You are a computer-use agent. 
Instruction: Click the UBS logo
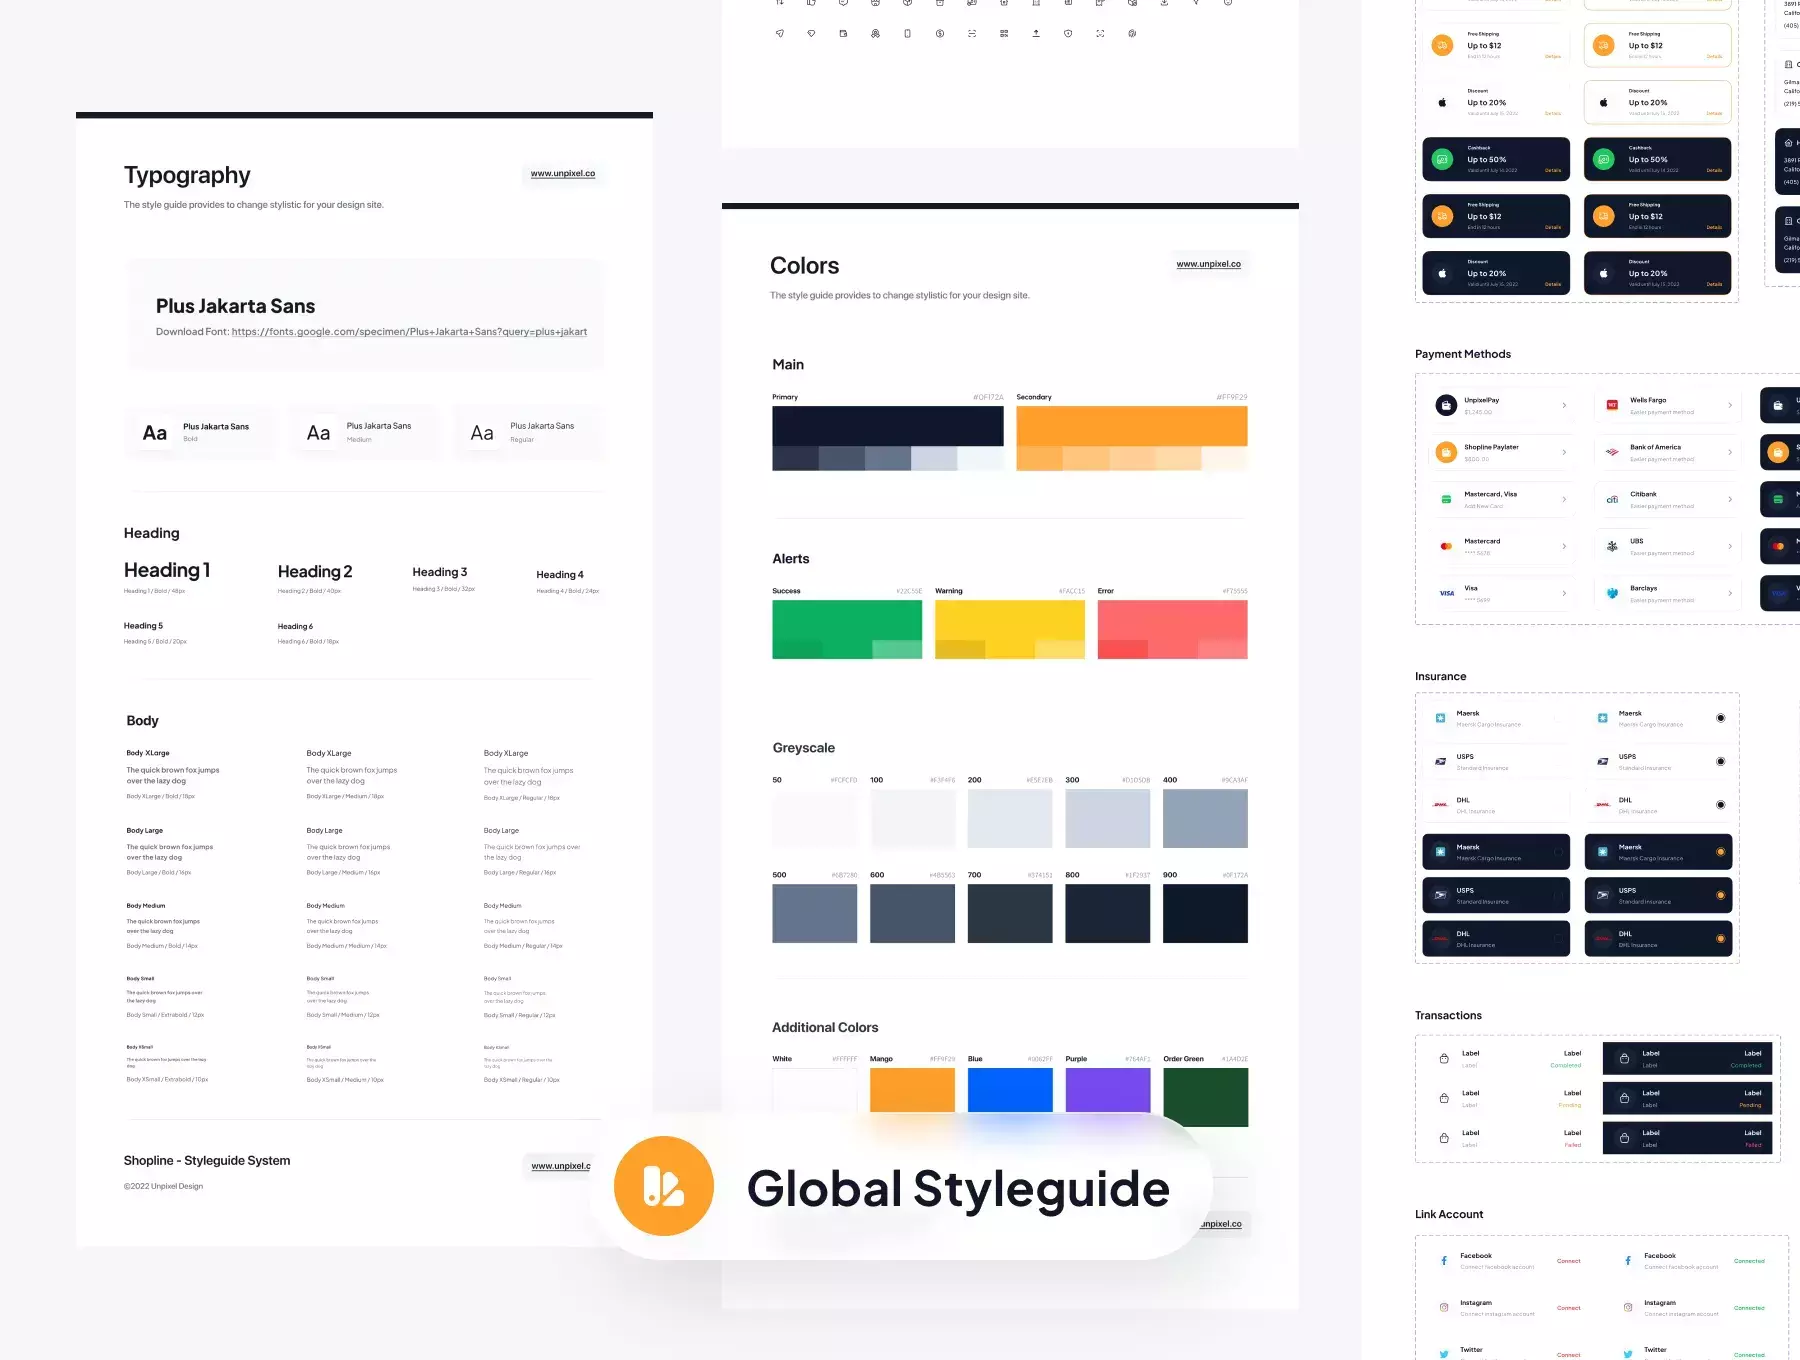[x=1612, y=546]
